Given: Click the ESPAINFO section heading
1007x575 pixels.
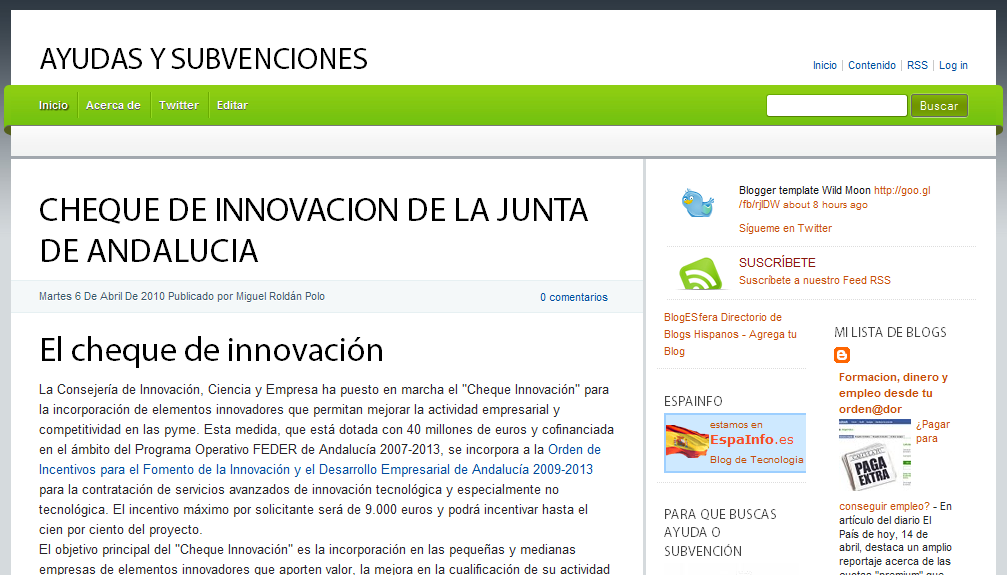Looking at the screenshot, I should click(x=693, y=402).
